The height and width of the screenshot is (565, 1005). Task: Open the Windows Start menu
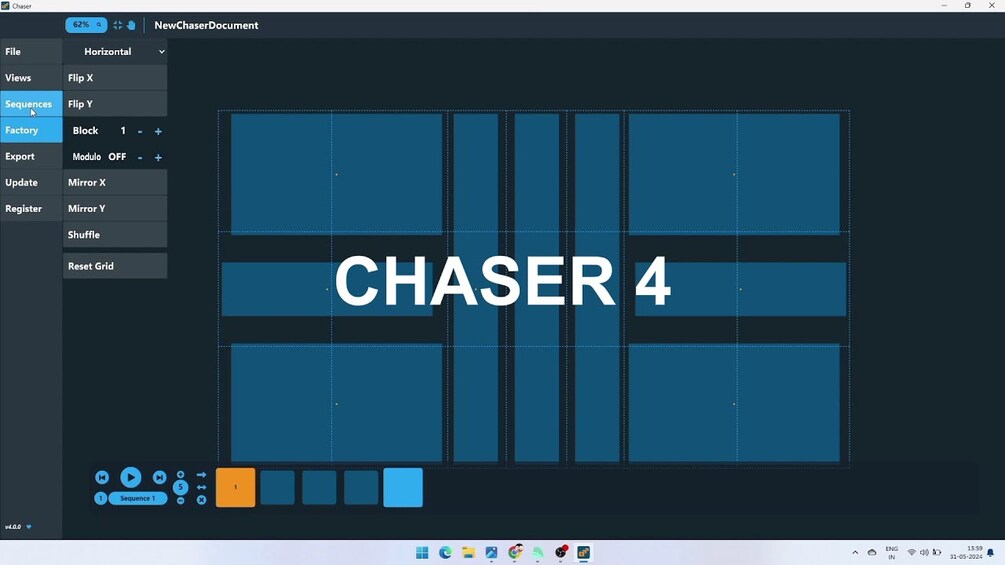[422, 553]
